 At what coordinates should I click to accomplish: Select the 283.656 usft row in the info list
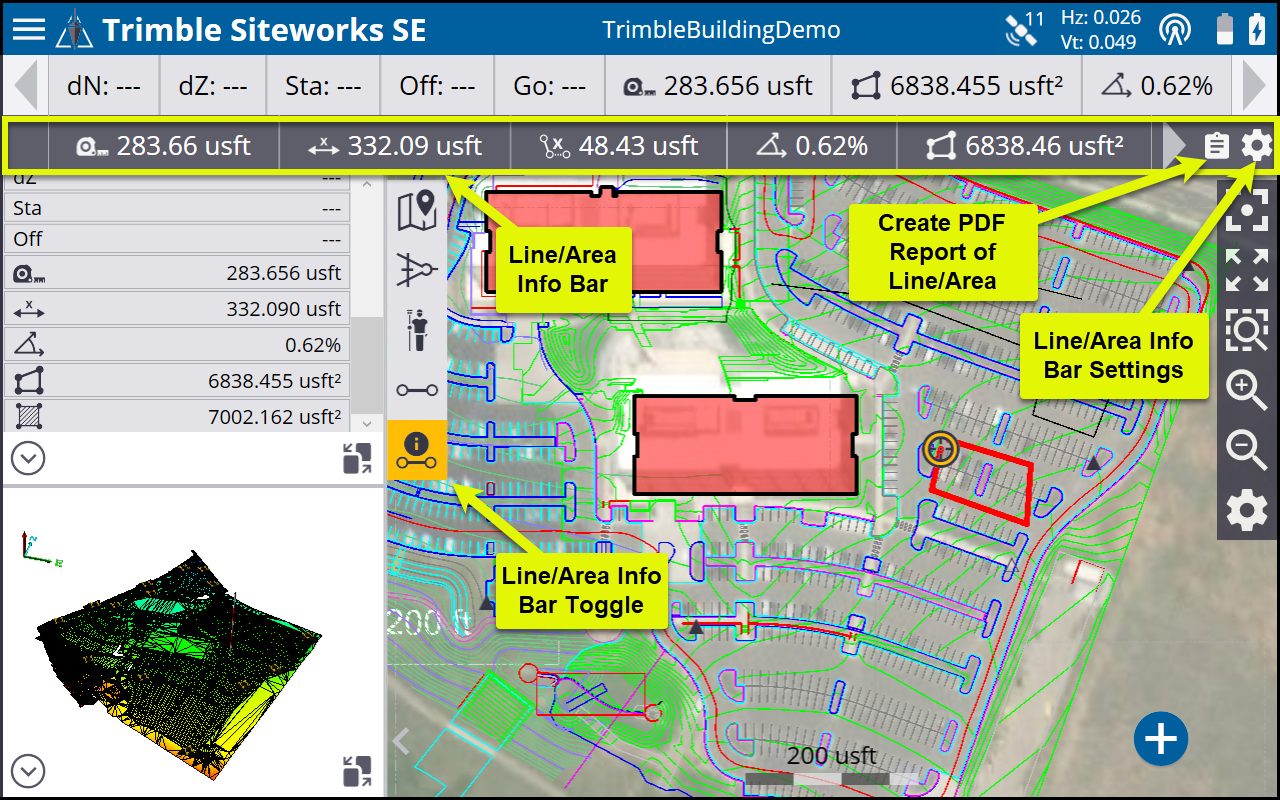[x=177, y=273]
